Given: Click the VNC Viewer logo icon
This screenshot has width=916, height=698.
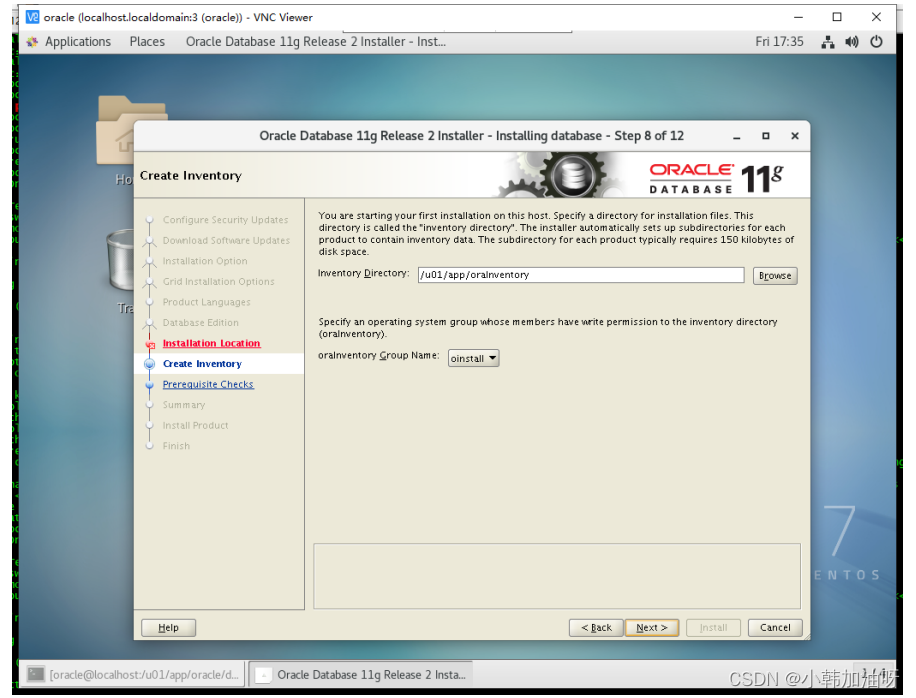Looking at the screenshot, I should point(33,17).
